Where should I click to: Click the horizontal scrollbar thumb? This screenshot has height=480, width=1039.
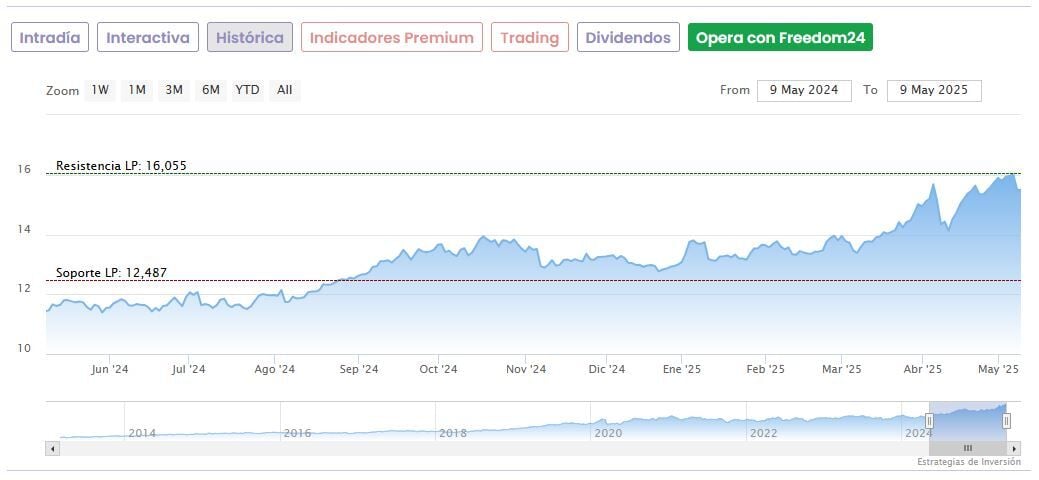point(967,449)
